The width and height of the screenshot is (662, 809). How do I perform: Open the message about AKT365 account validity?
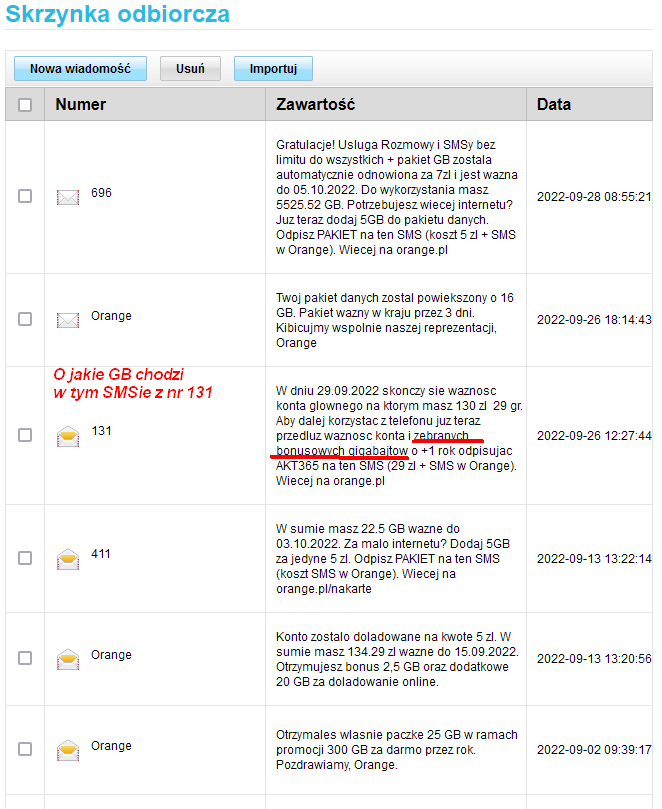tap(395, 435)
